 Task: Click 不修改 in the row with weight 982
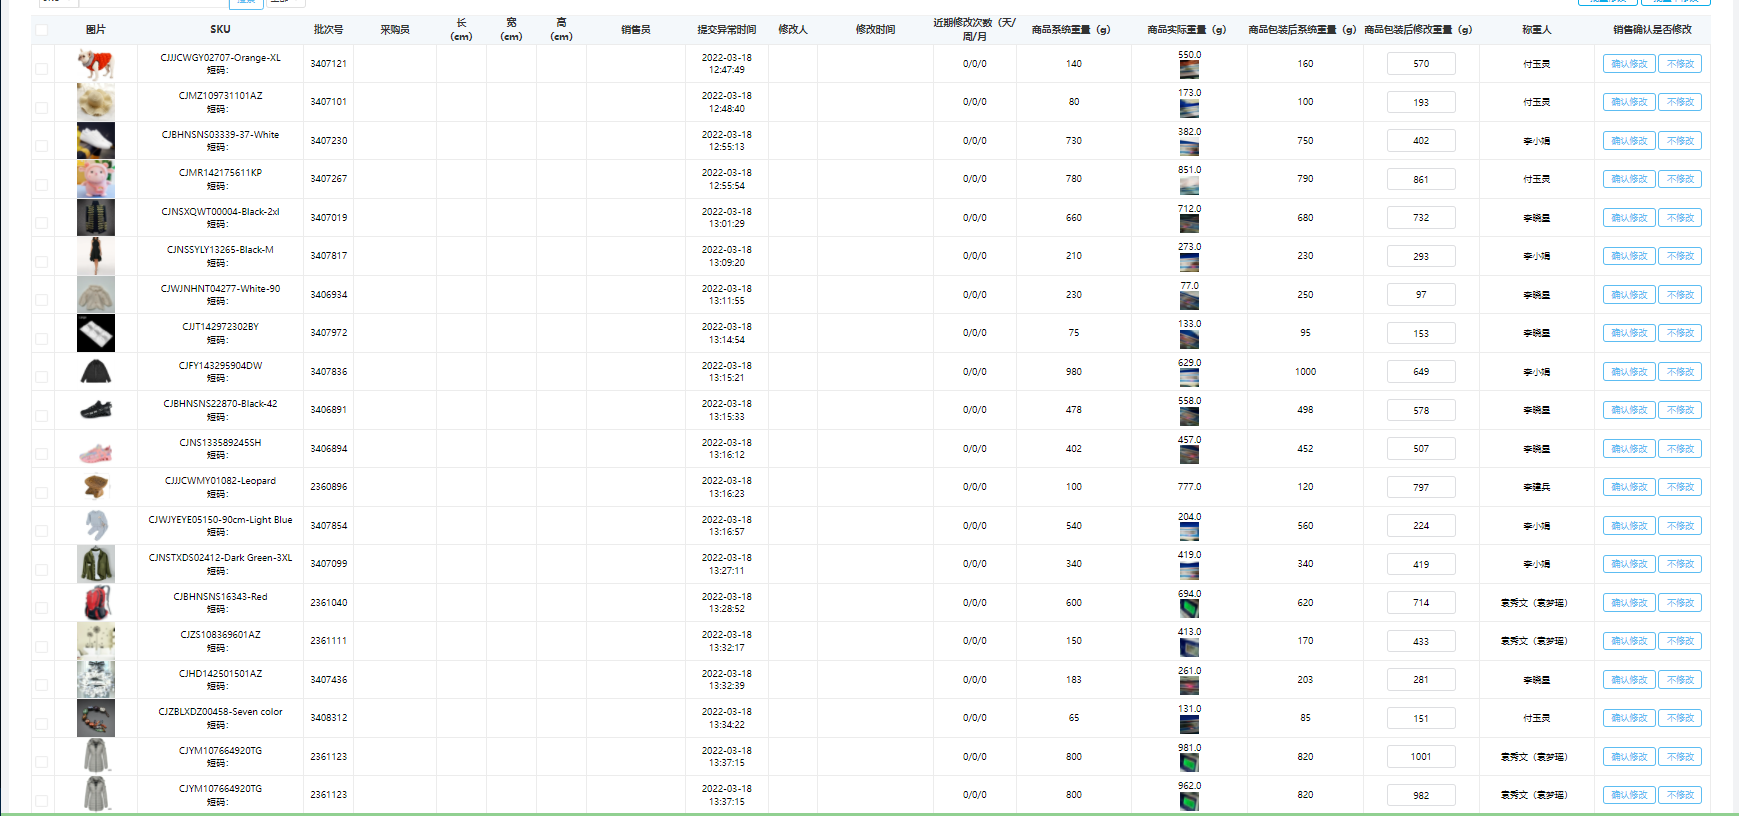tap(1680, 795)
